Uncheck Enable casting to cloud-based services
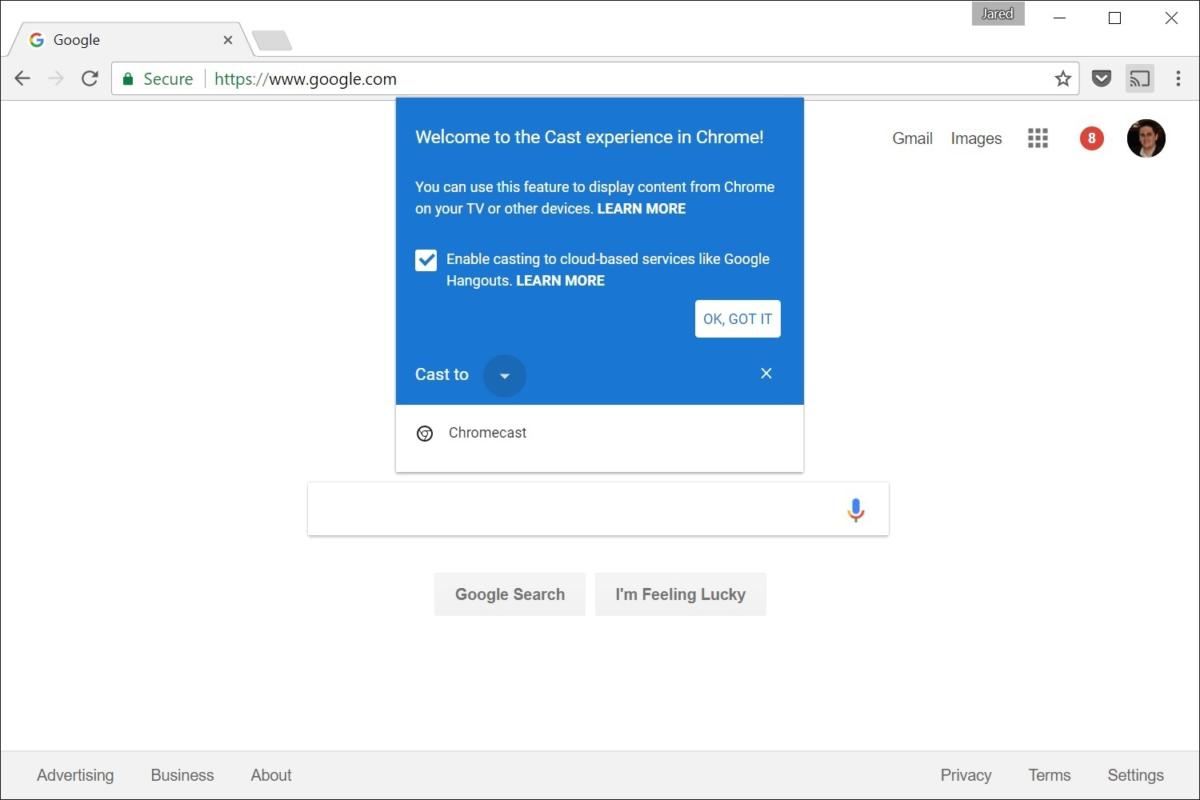The height and width of the screenshot is (800, 1200). point(426,260)
